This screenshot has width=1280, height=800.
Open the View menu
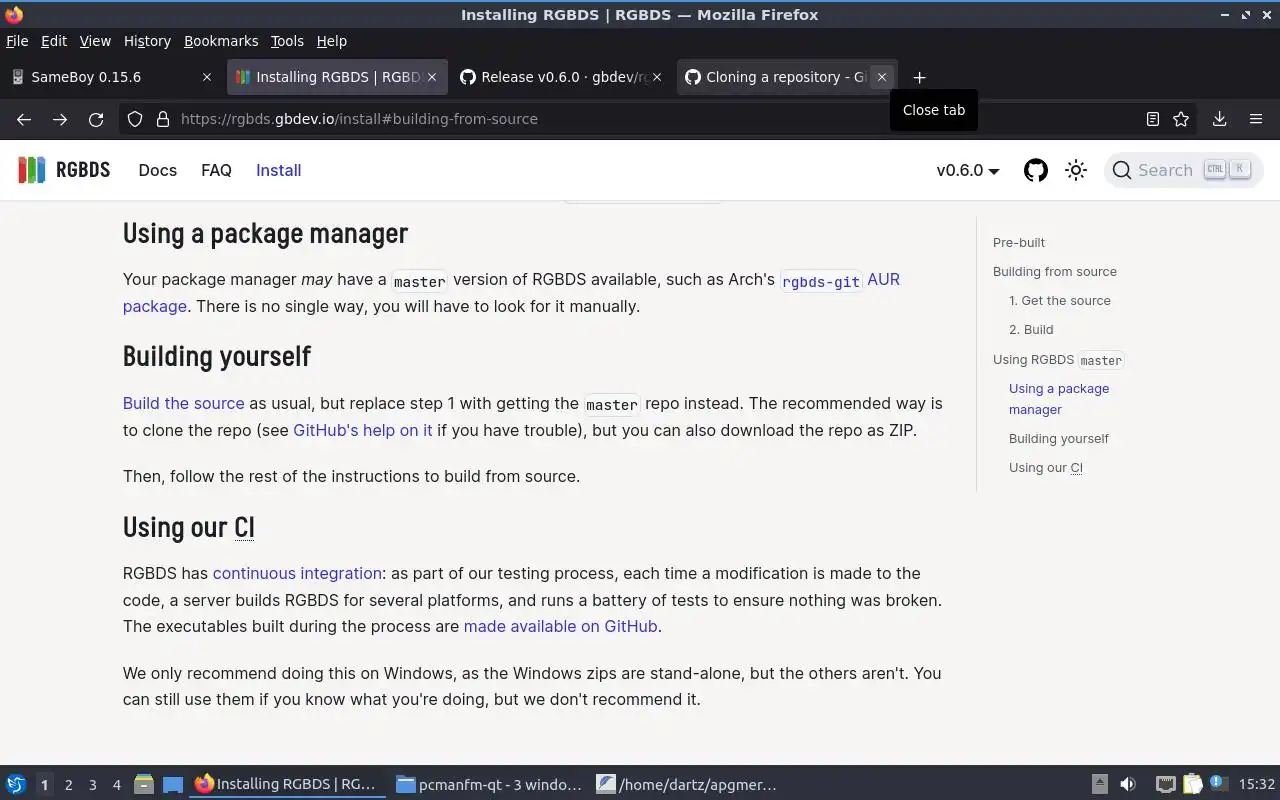coord(95,41)
